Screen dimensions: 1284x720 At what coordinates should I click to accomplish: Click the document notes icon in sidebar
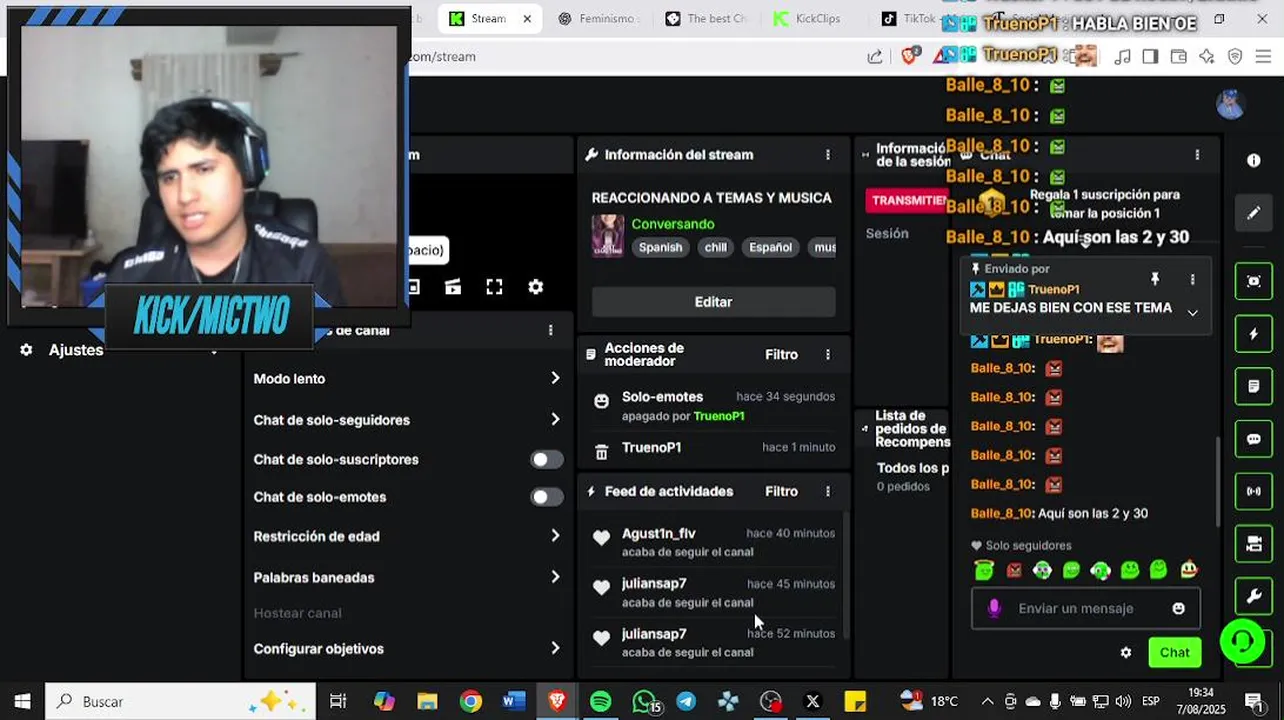[1253, 386]
